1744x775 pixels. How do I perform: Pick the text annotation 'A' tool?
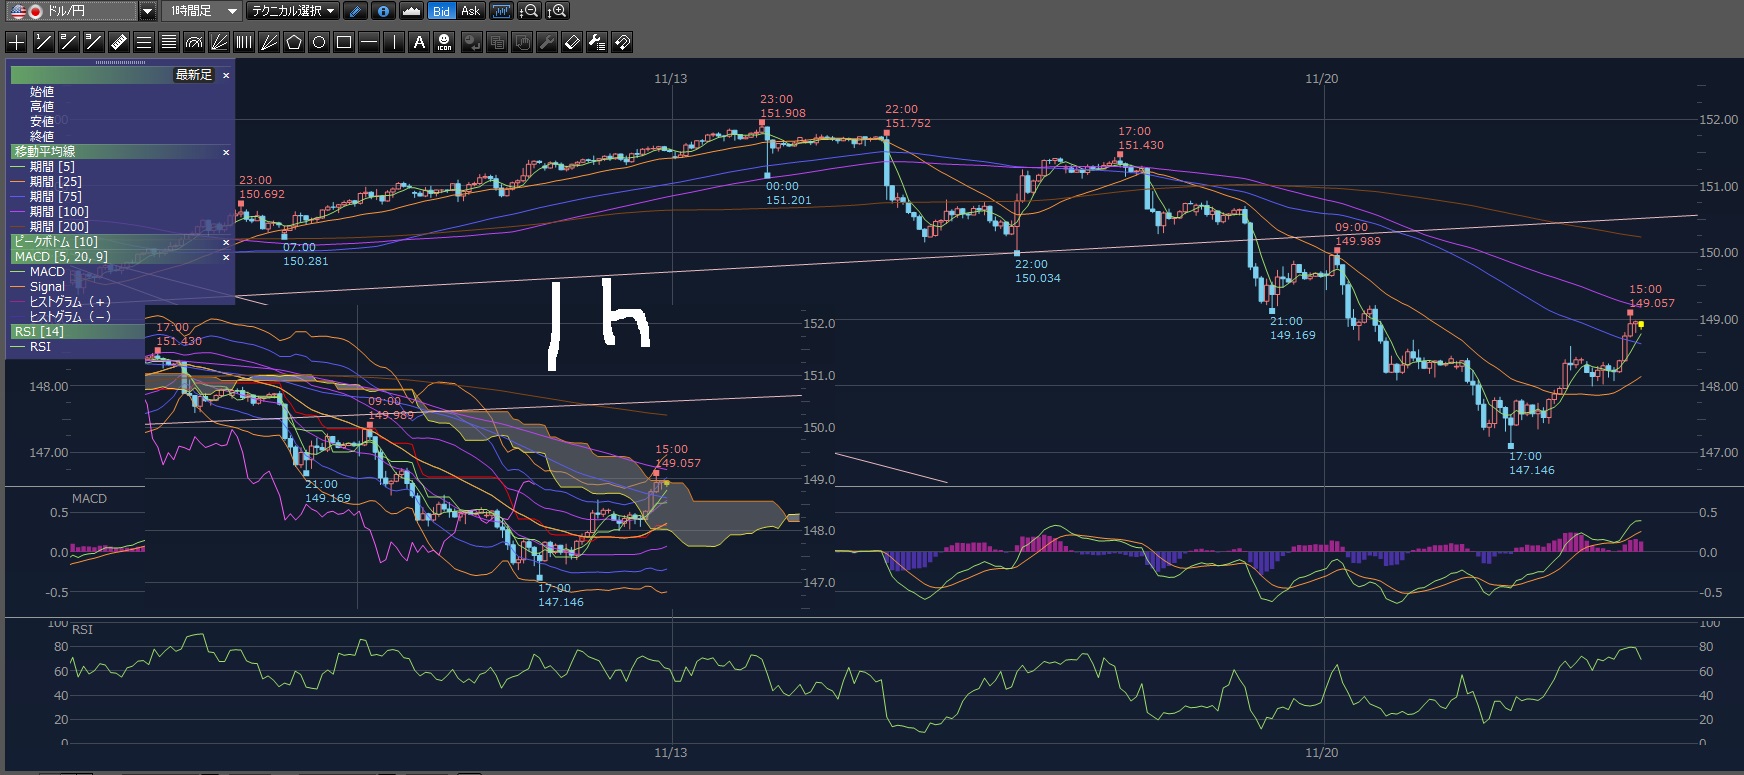point(419,42)
